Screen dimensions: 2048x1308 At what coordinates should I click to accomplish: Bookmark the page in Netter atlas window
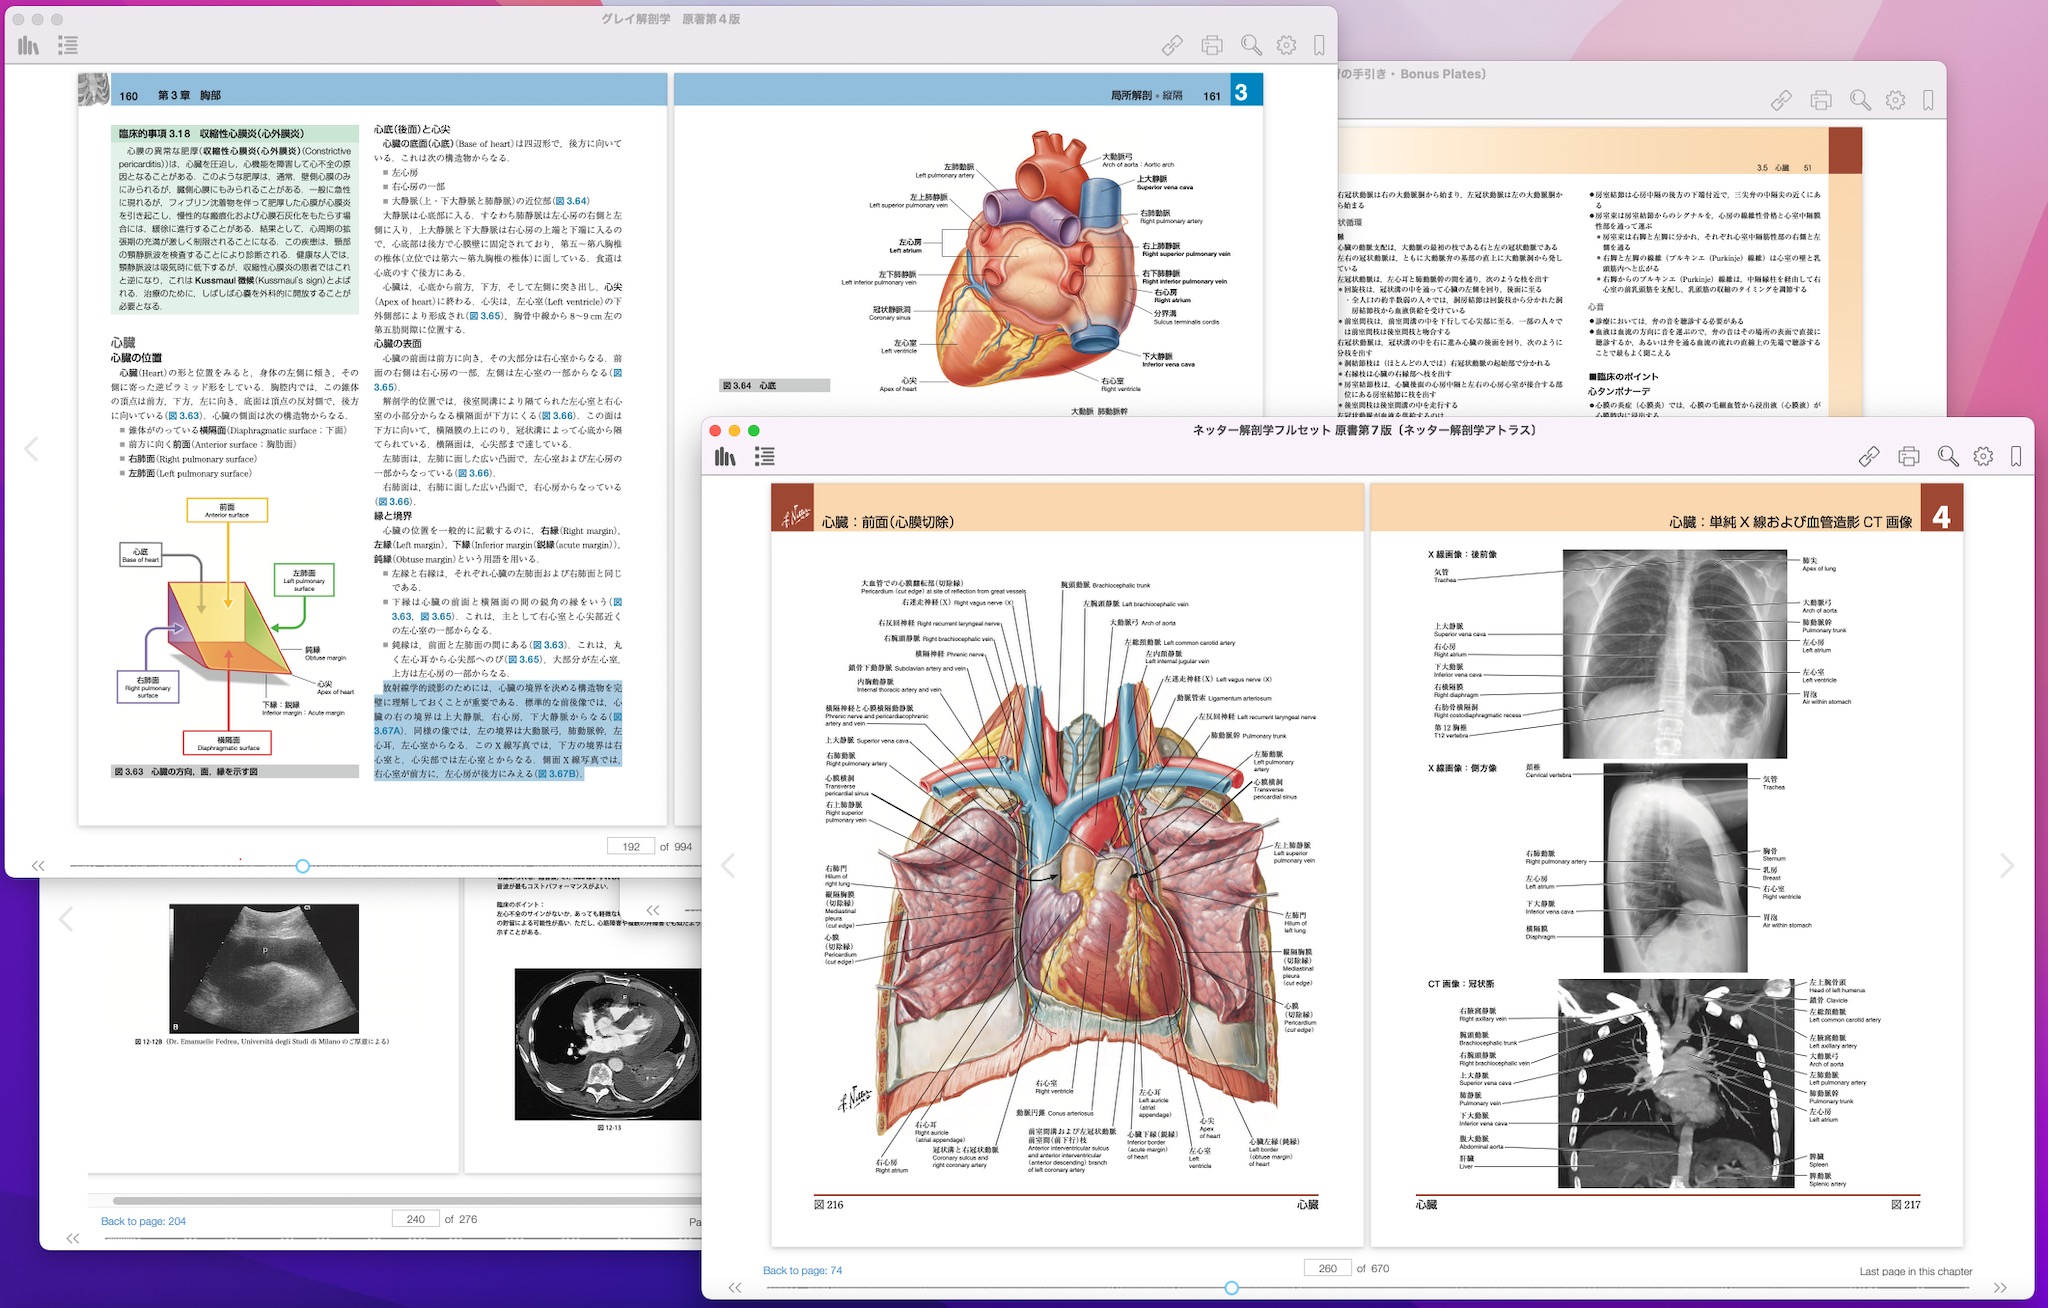click(2016, 457)
